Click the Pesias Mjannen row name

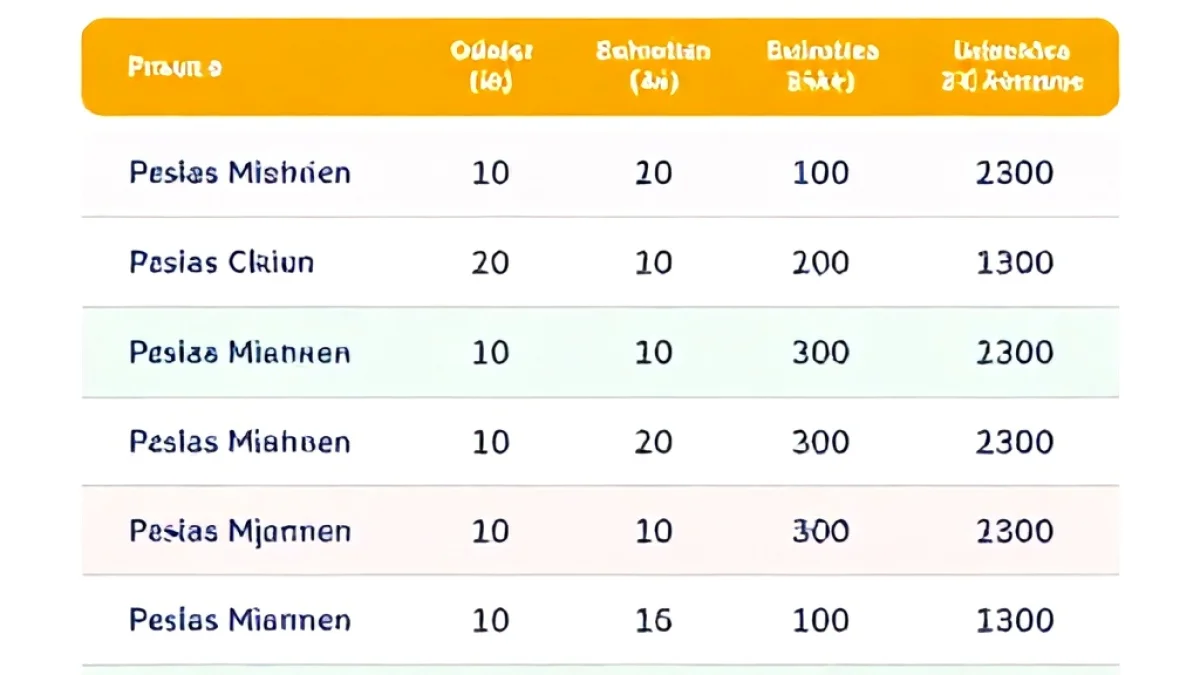pos(240,530)
